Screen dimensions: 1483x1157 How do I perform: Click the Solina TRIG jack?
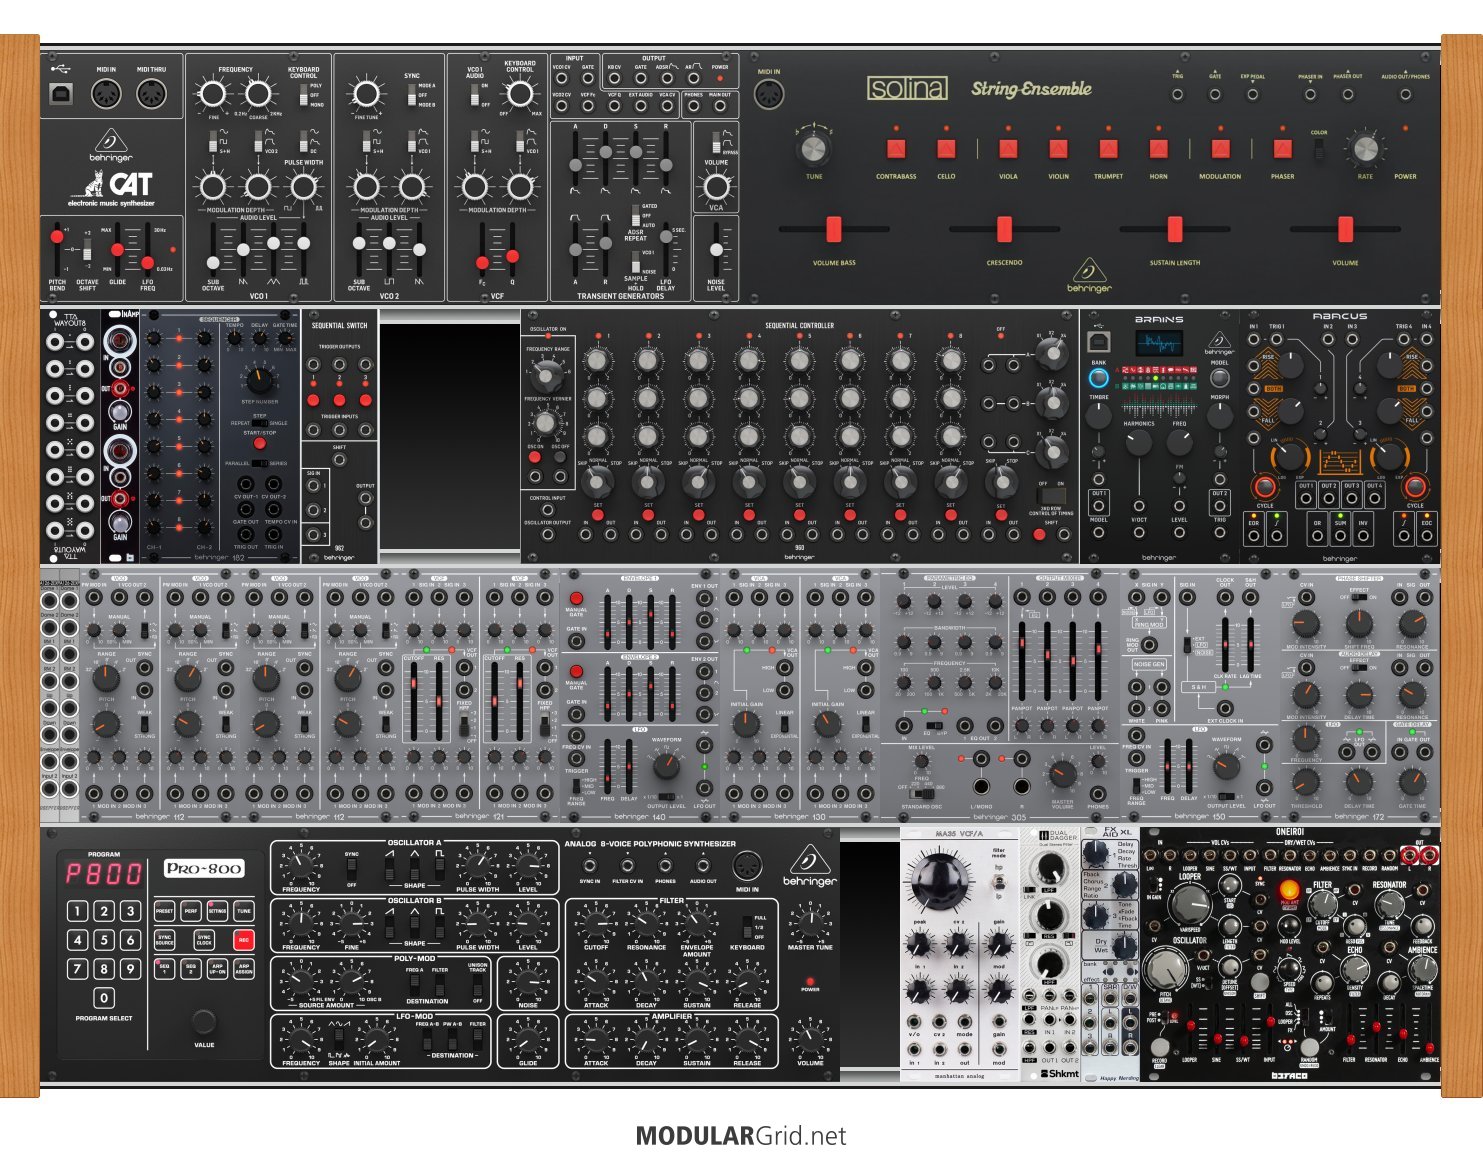(1177, 95)
